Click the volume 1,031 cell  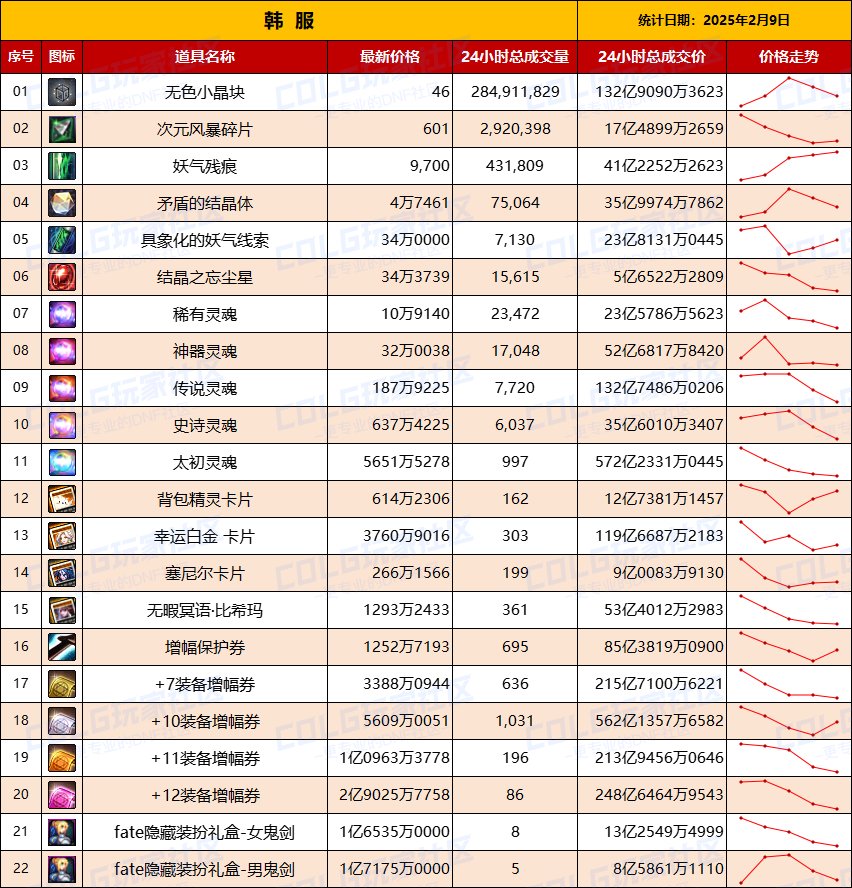coord(515,721)
